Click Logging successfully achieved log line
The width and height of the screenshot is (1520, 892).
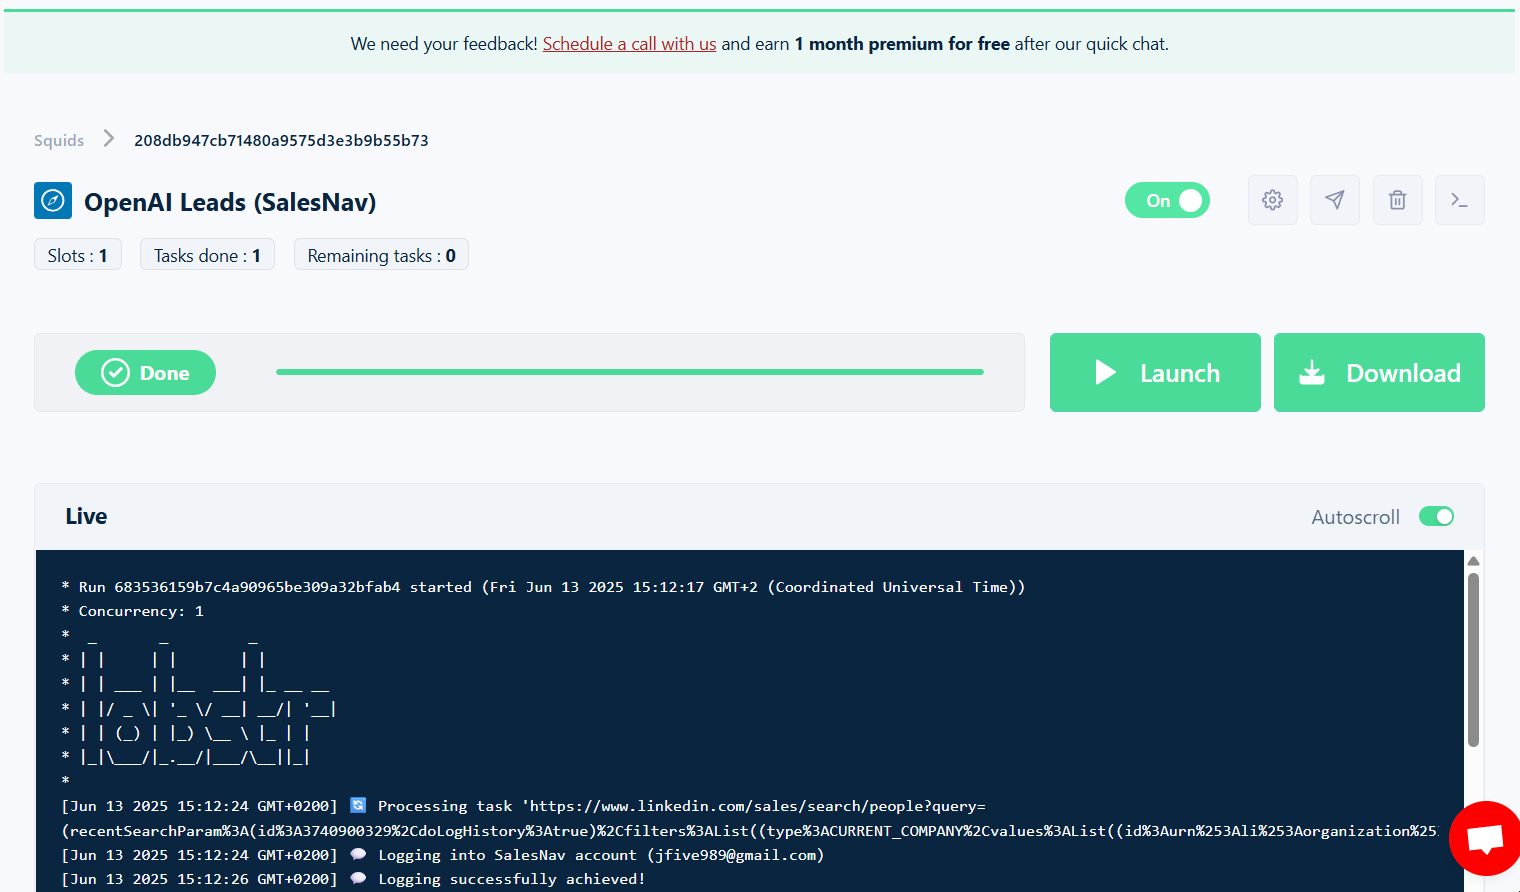pyautogui.click(x=354, y=879)
